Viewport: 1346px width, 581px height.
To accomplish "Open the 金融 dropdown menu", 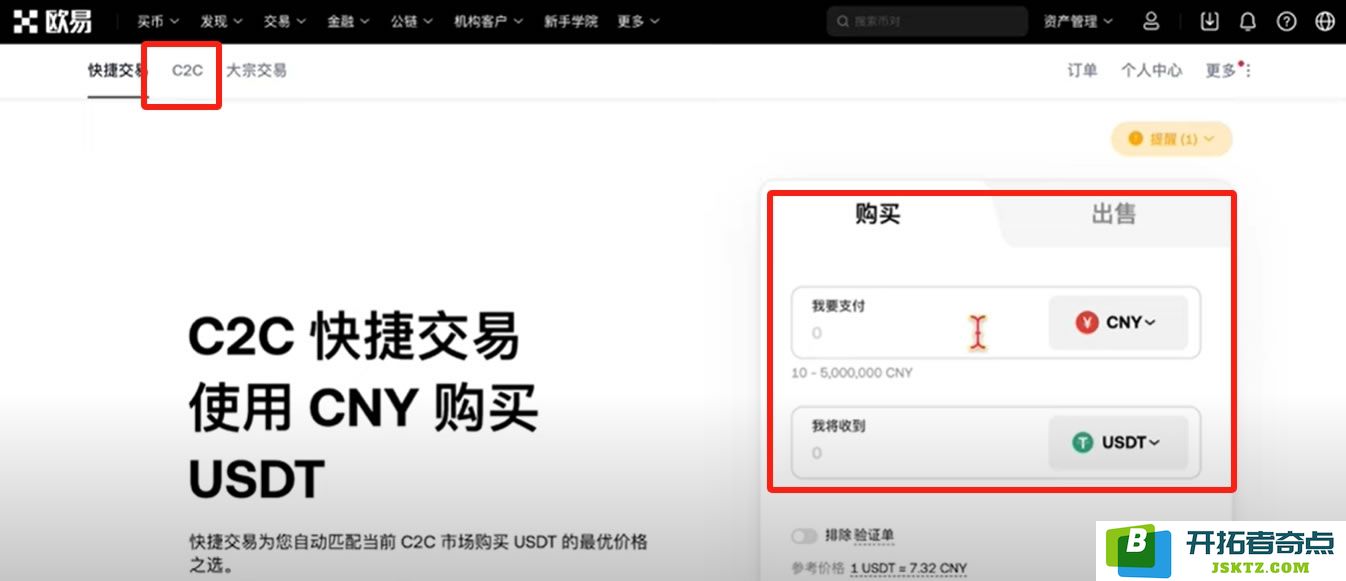I will click(x=348, y=21).
